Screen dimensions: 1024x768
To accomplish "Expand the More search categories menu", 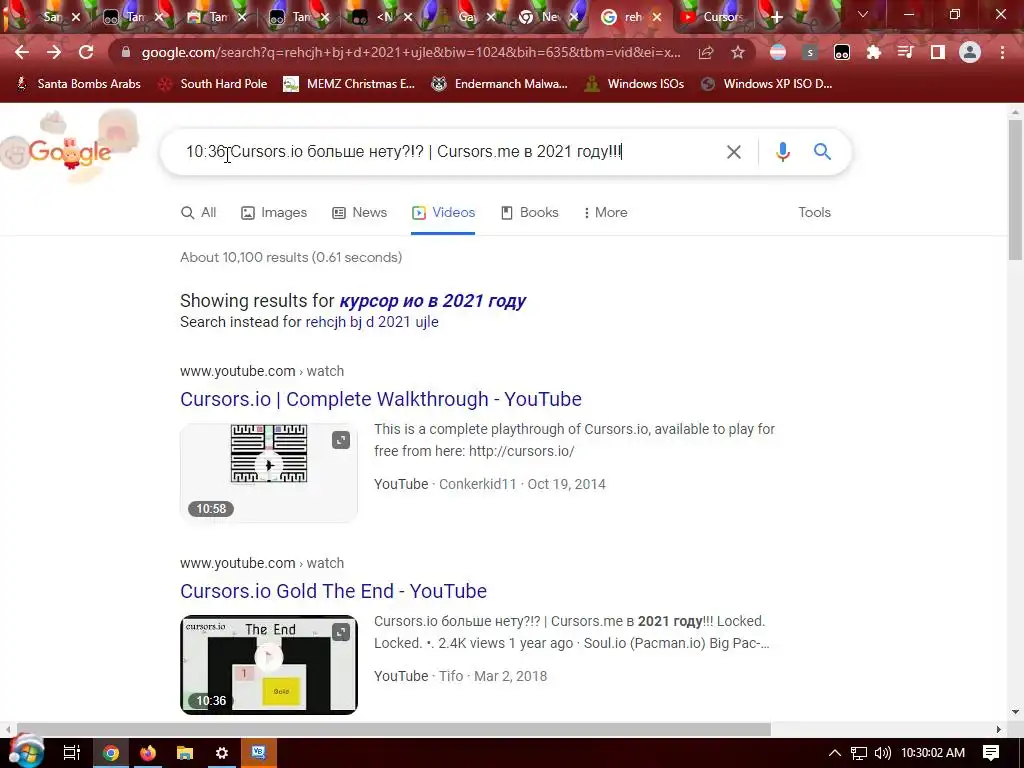I will pos(605,213).
